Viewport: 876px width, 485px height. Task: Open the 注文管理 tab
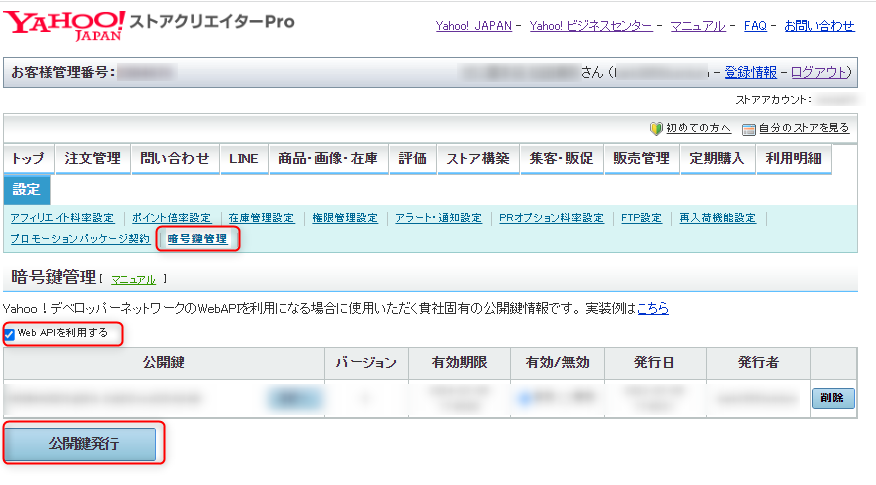pyautogui.click(x=93, y=159)
